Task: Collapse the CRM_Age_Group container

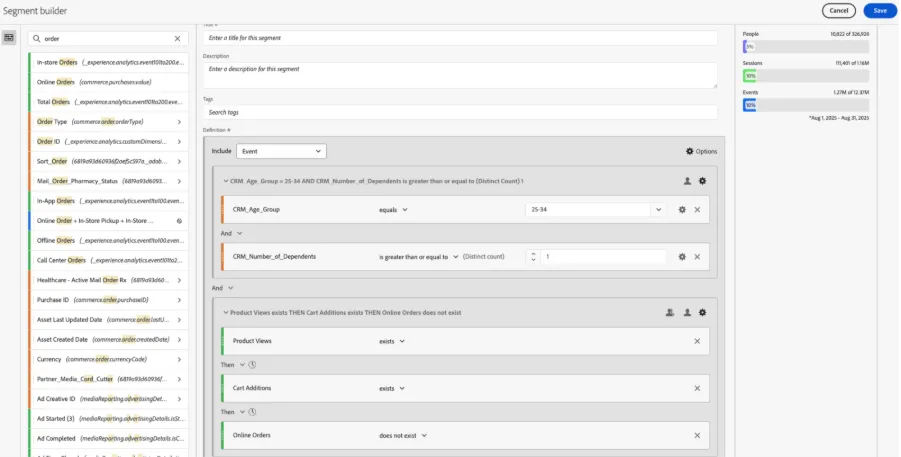Action: tap(226, 181)
